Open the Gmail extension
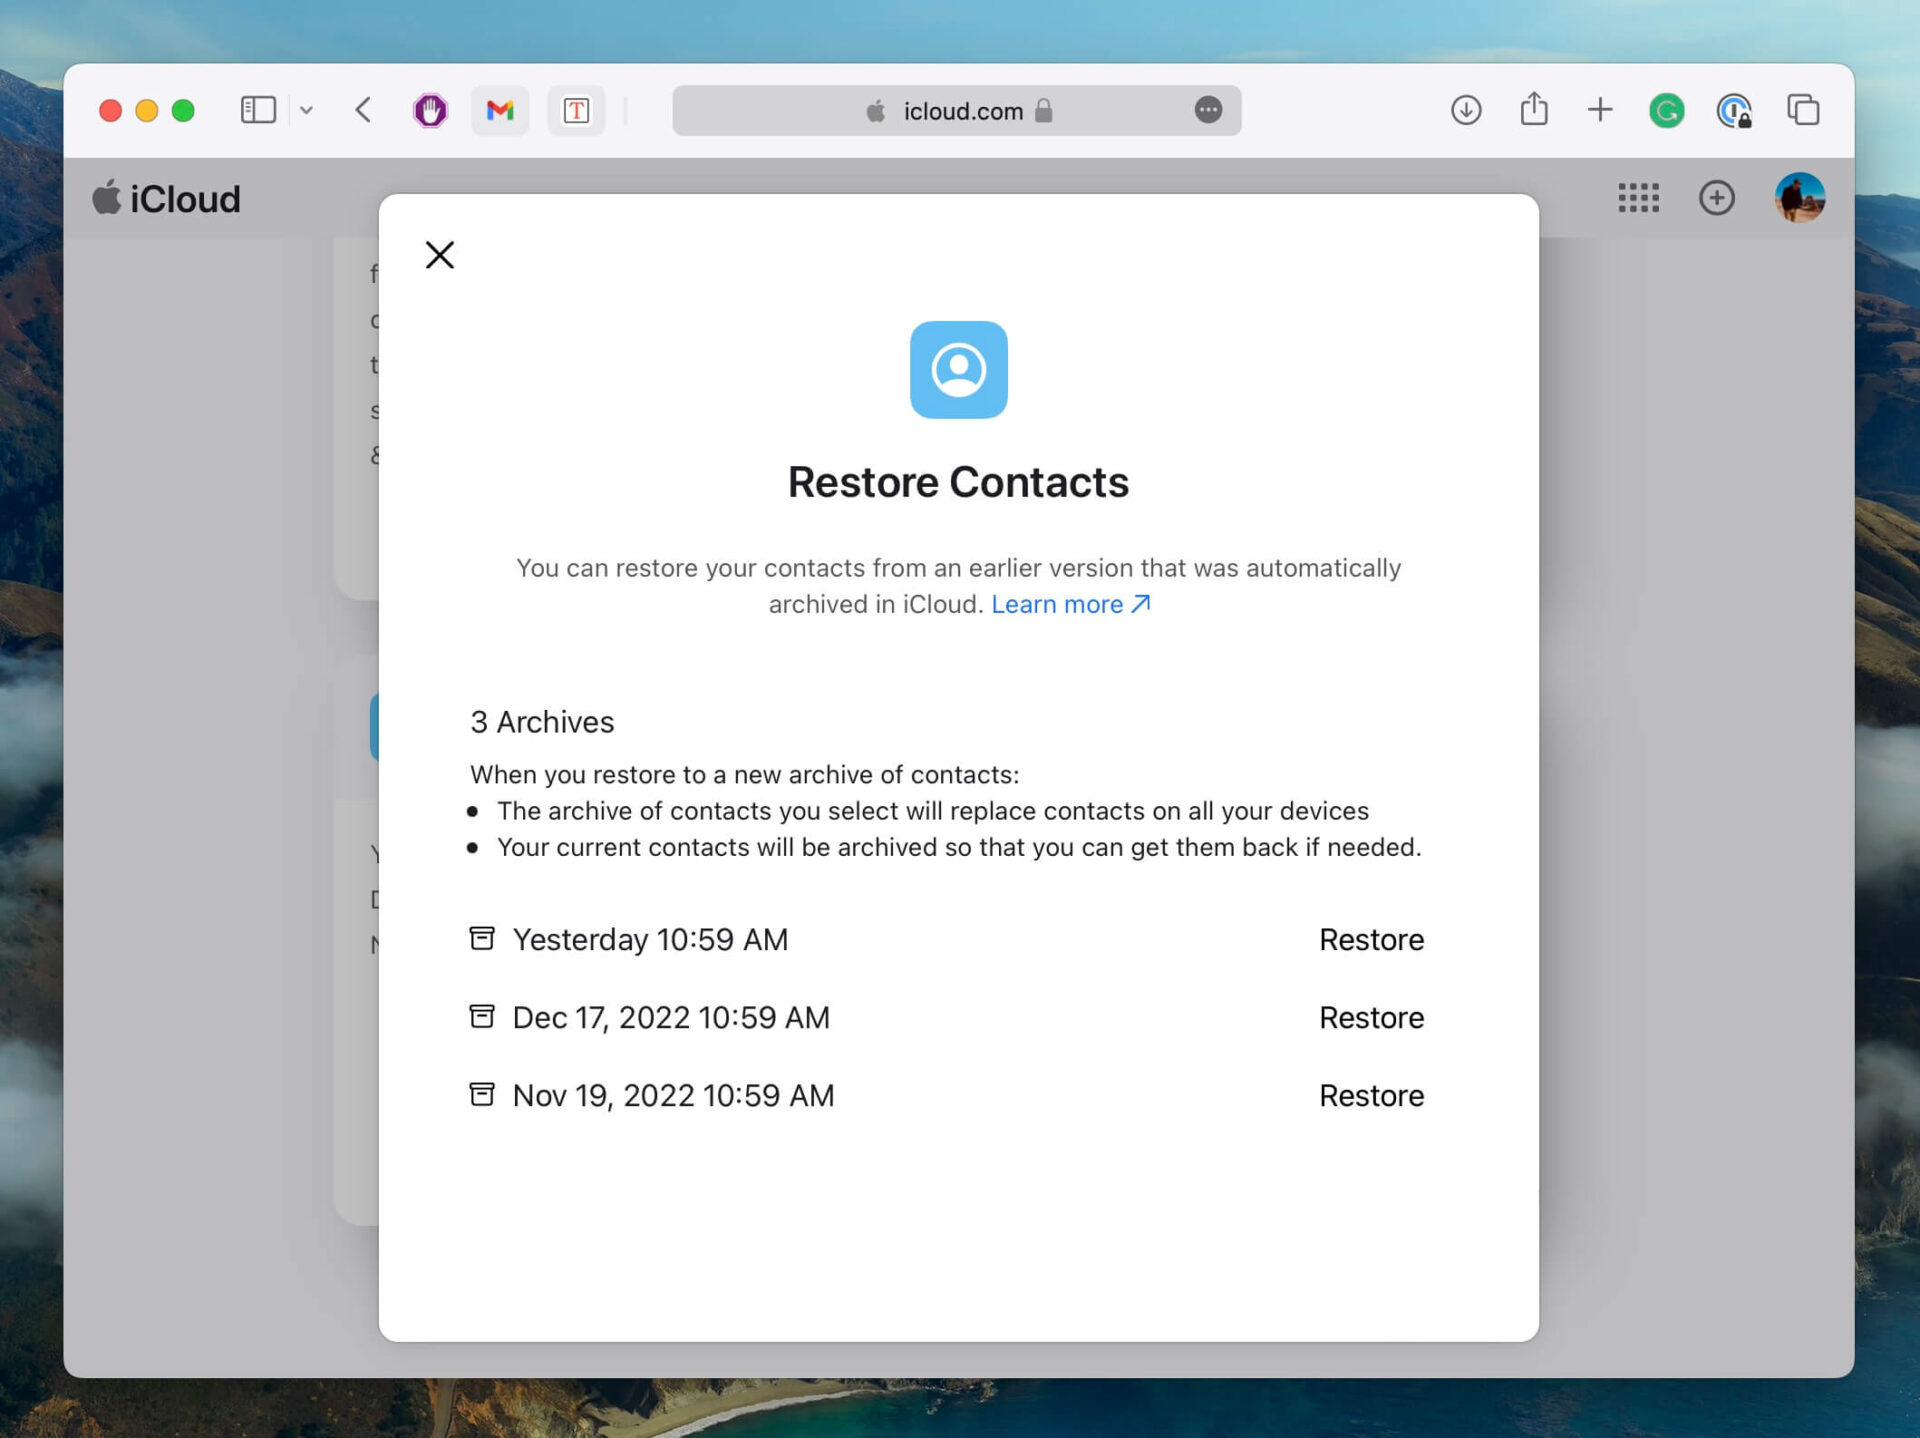The image size is (1920, 1438). point(500,111)
